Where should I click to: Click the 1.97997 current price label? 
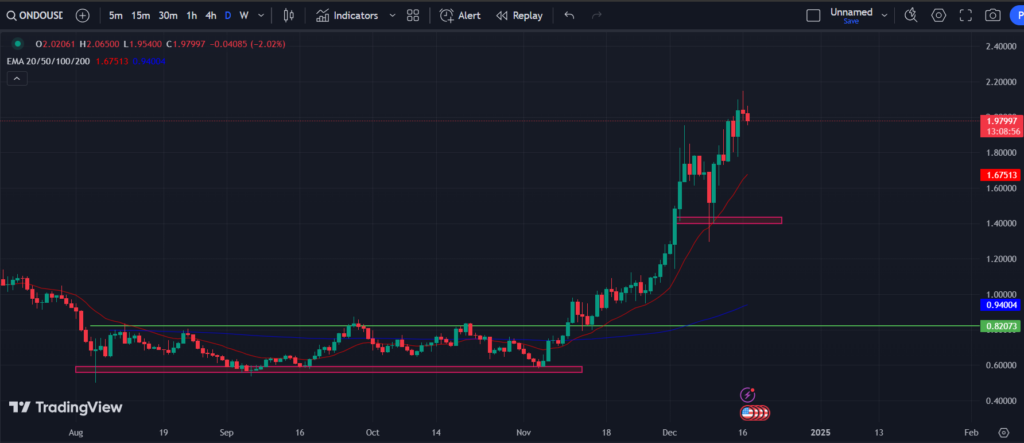pyautogui.click(x=1002, y=121)
